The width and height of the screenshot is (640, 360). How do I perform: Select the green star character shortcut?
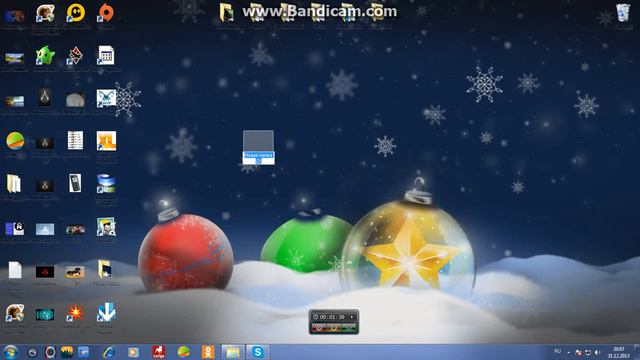pyautogui.click(x=45, y=56)
